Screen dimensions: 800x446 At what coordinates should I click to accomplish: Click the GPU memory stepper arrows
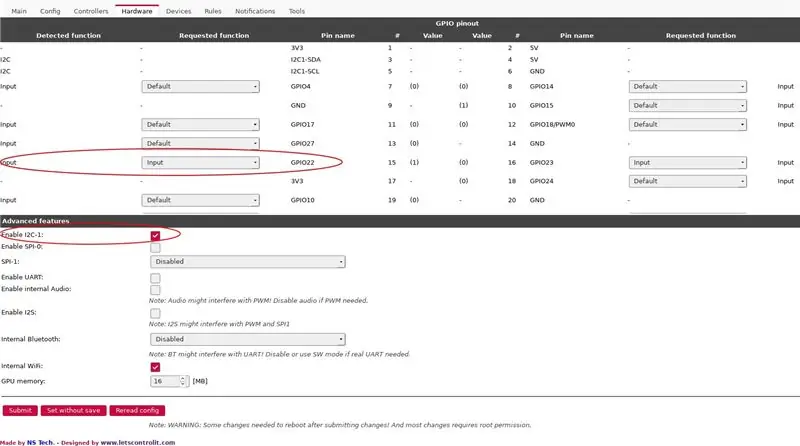point(183,381)
